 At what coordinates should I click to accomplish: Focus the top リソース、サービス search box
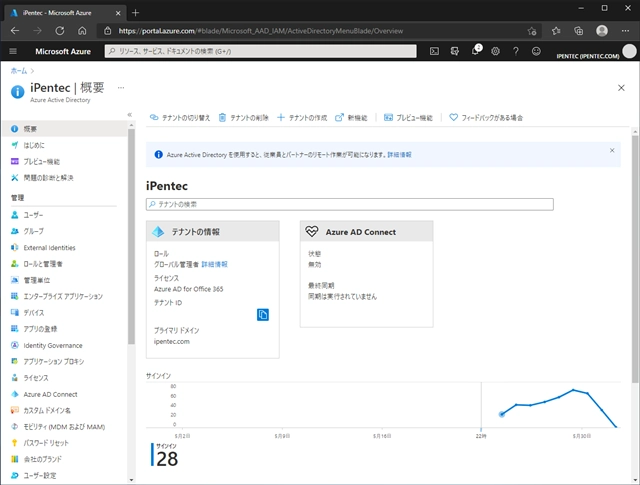(x=260, y=51)
